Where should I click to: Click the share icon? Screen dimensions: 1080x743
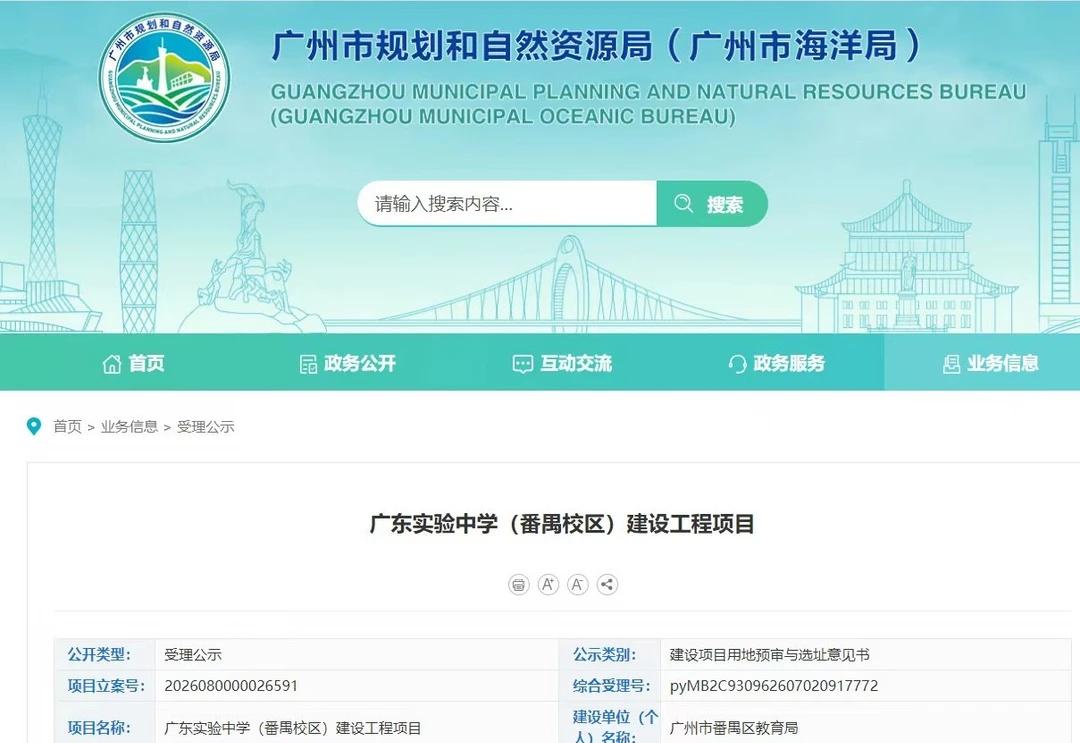pyautogui.click(x=607, y=585)
